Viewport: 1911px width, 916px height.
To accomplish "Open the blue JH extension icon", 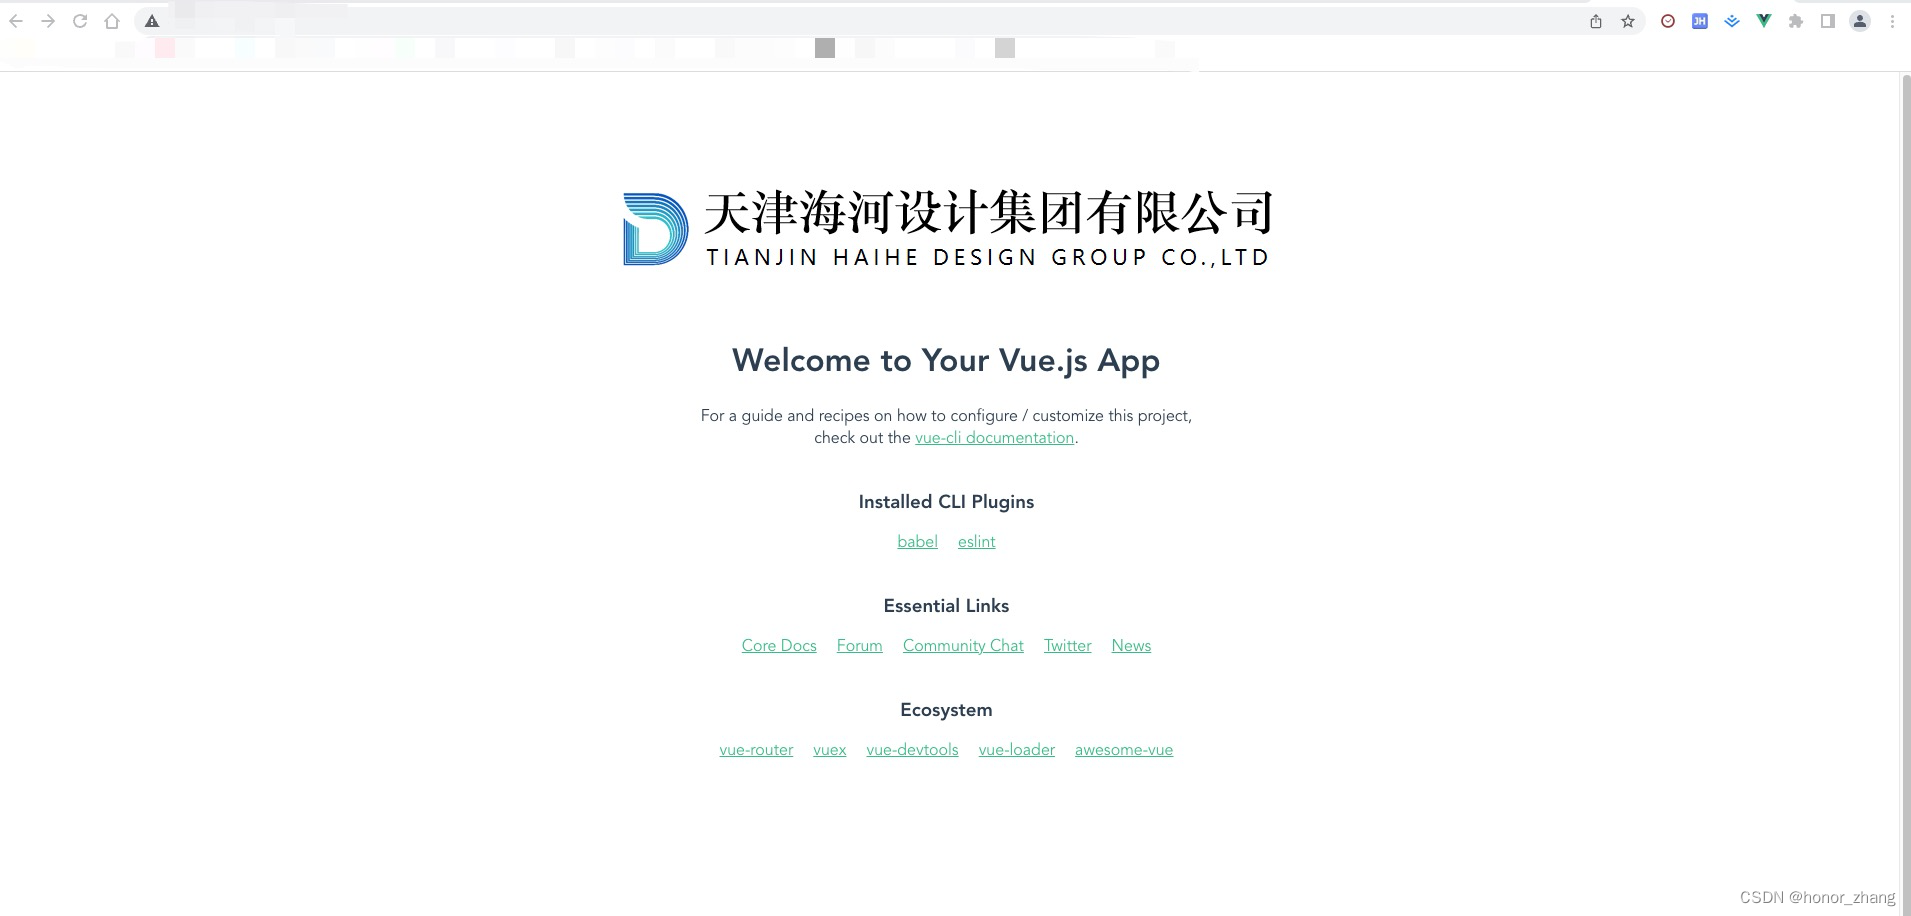I will [1700, 21].
